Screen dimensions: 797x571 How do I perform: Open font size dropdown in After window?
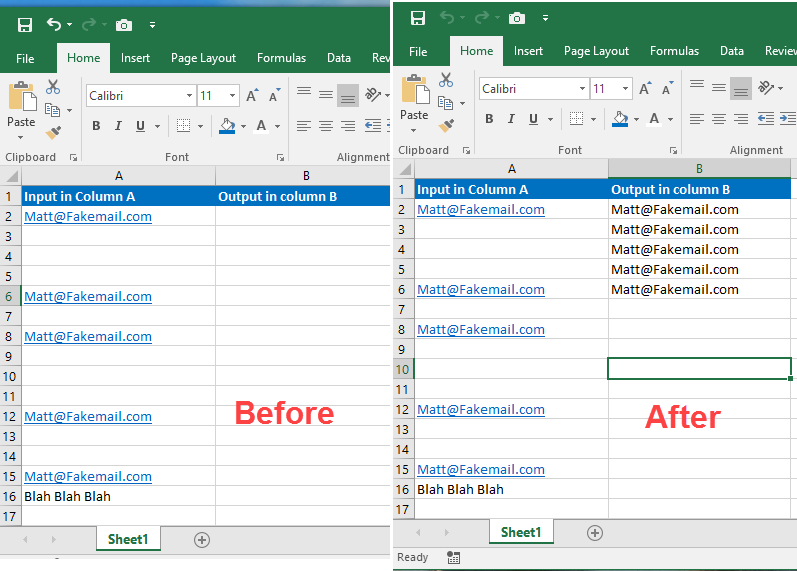point(625,88)
